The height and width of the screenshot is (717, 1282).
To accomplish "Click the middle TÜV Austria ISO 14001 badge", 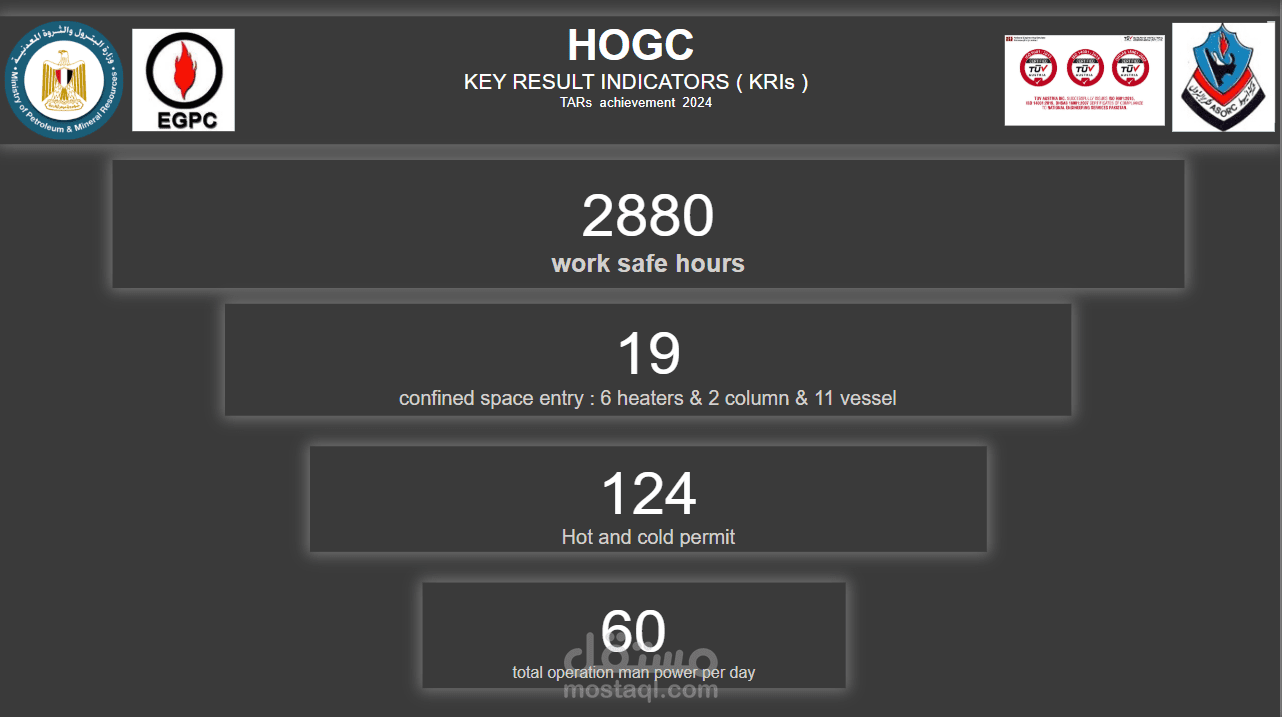I will (1085, 69).
